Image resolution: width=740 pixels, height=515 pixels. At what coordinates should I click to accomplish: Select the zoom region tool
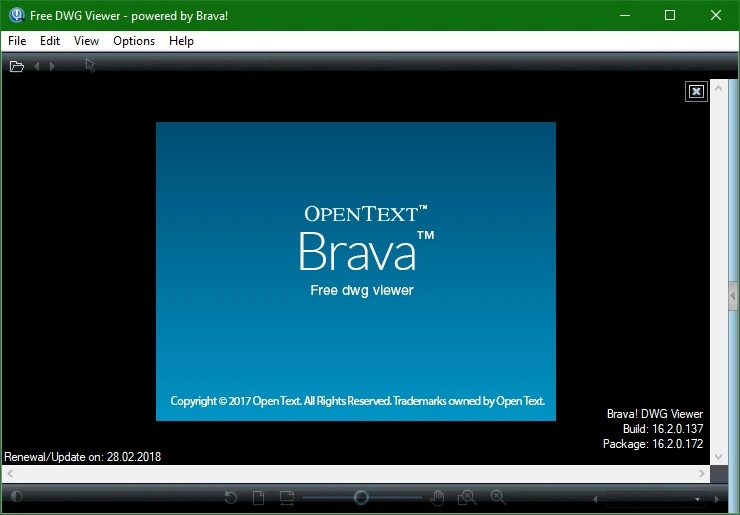467,497
